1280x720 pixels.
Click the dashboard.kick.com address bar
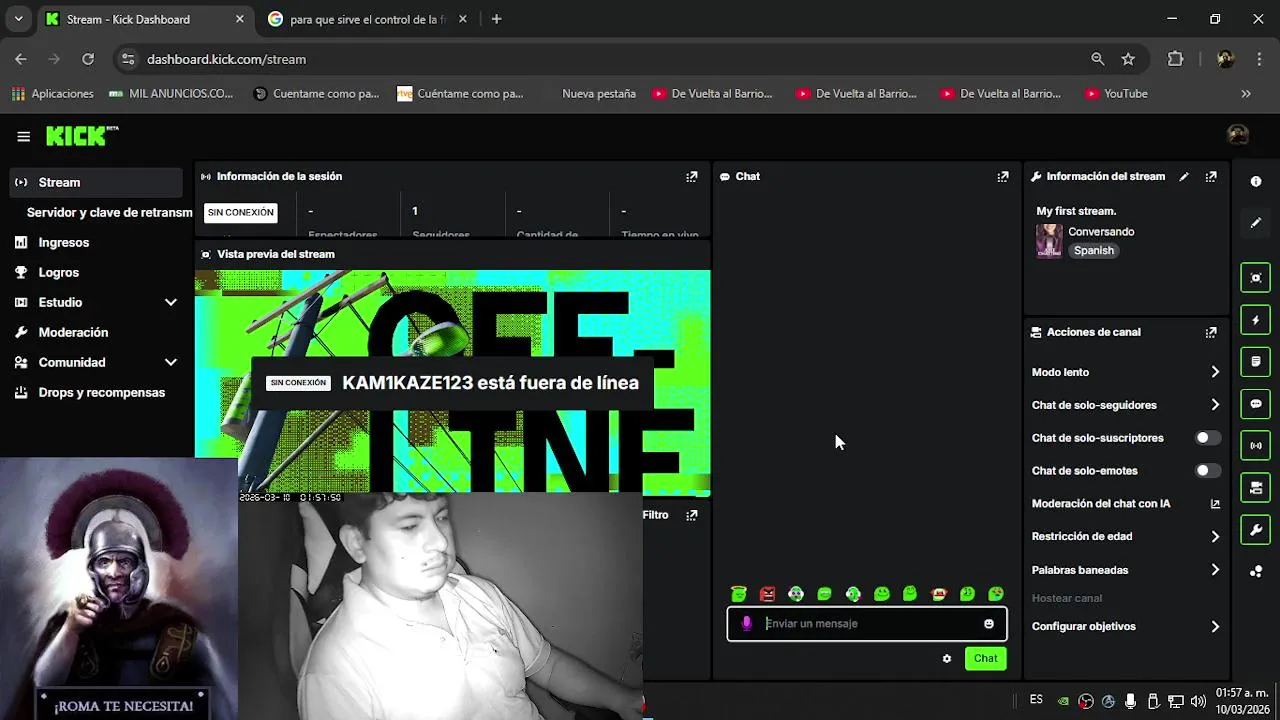pos(610,59)
